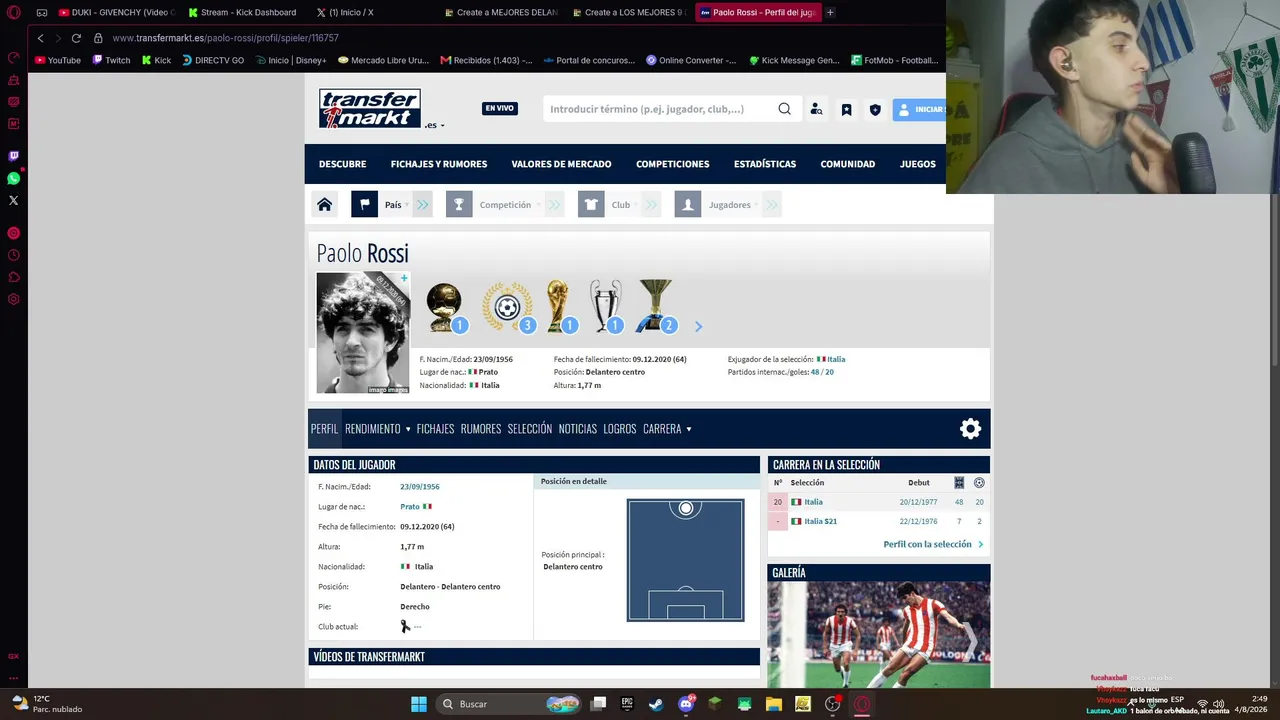Switch to the Fichajes profile tab
The width and height of the screenshot is (1280, 720).
pyautogui.click(x=435, y=429)
